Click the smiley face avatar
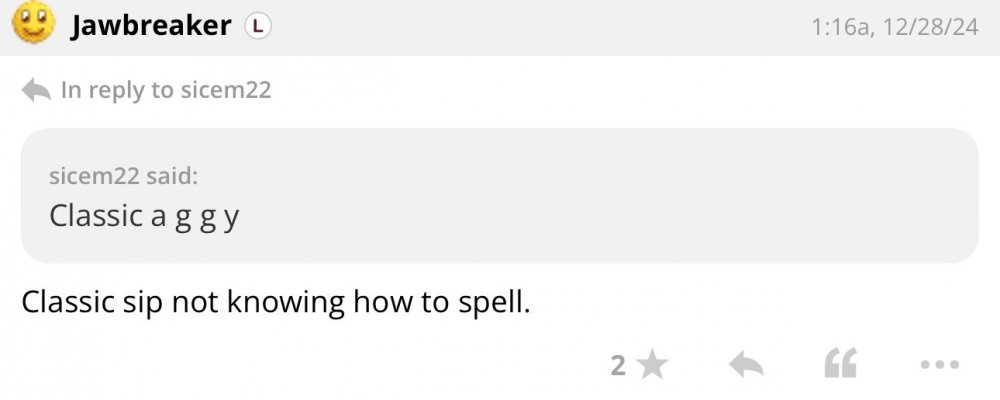The width and height of the screenshot is (1000, 400). 33,23
